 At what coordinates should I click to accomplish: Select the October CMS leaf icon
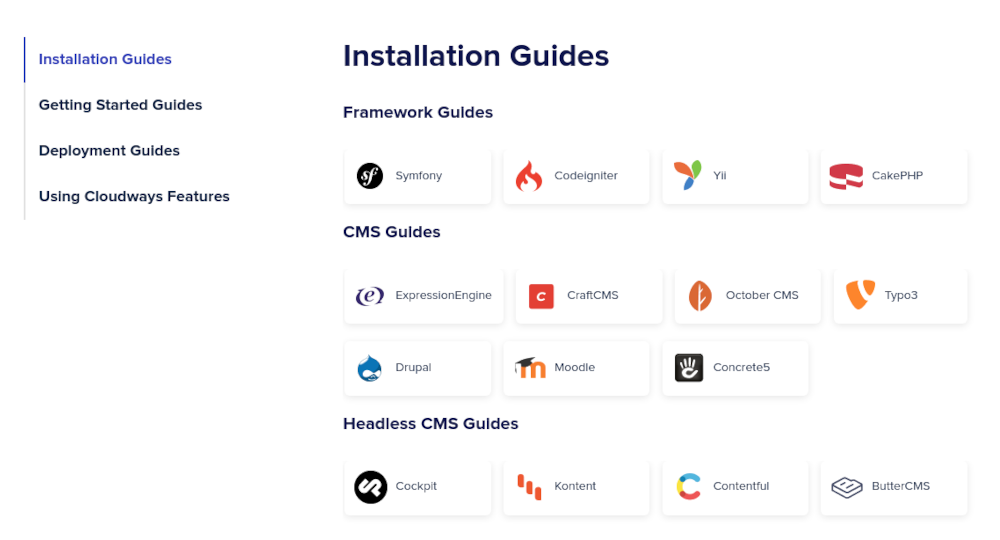(x=700, y=296)
